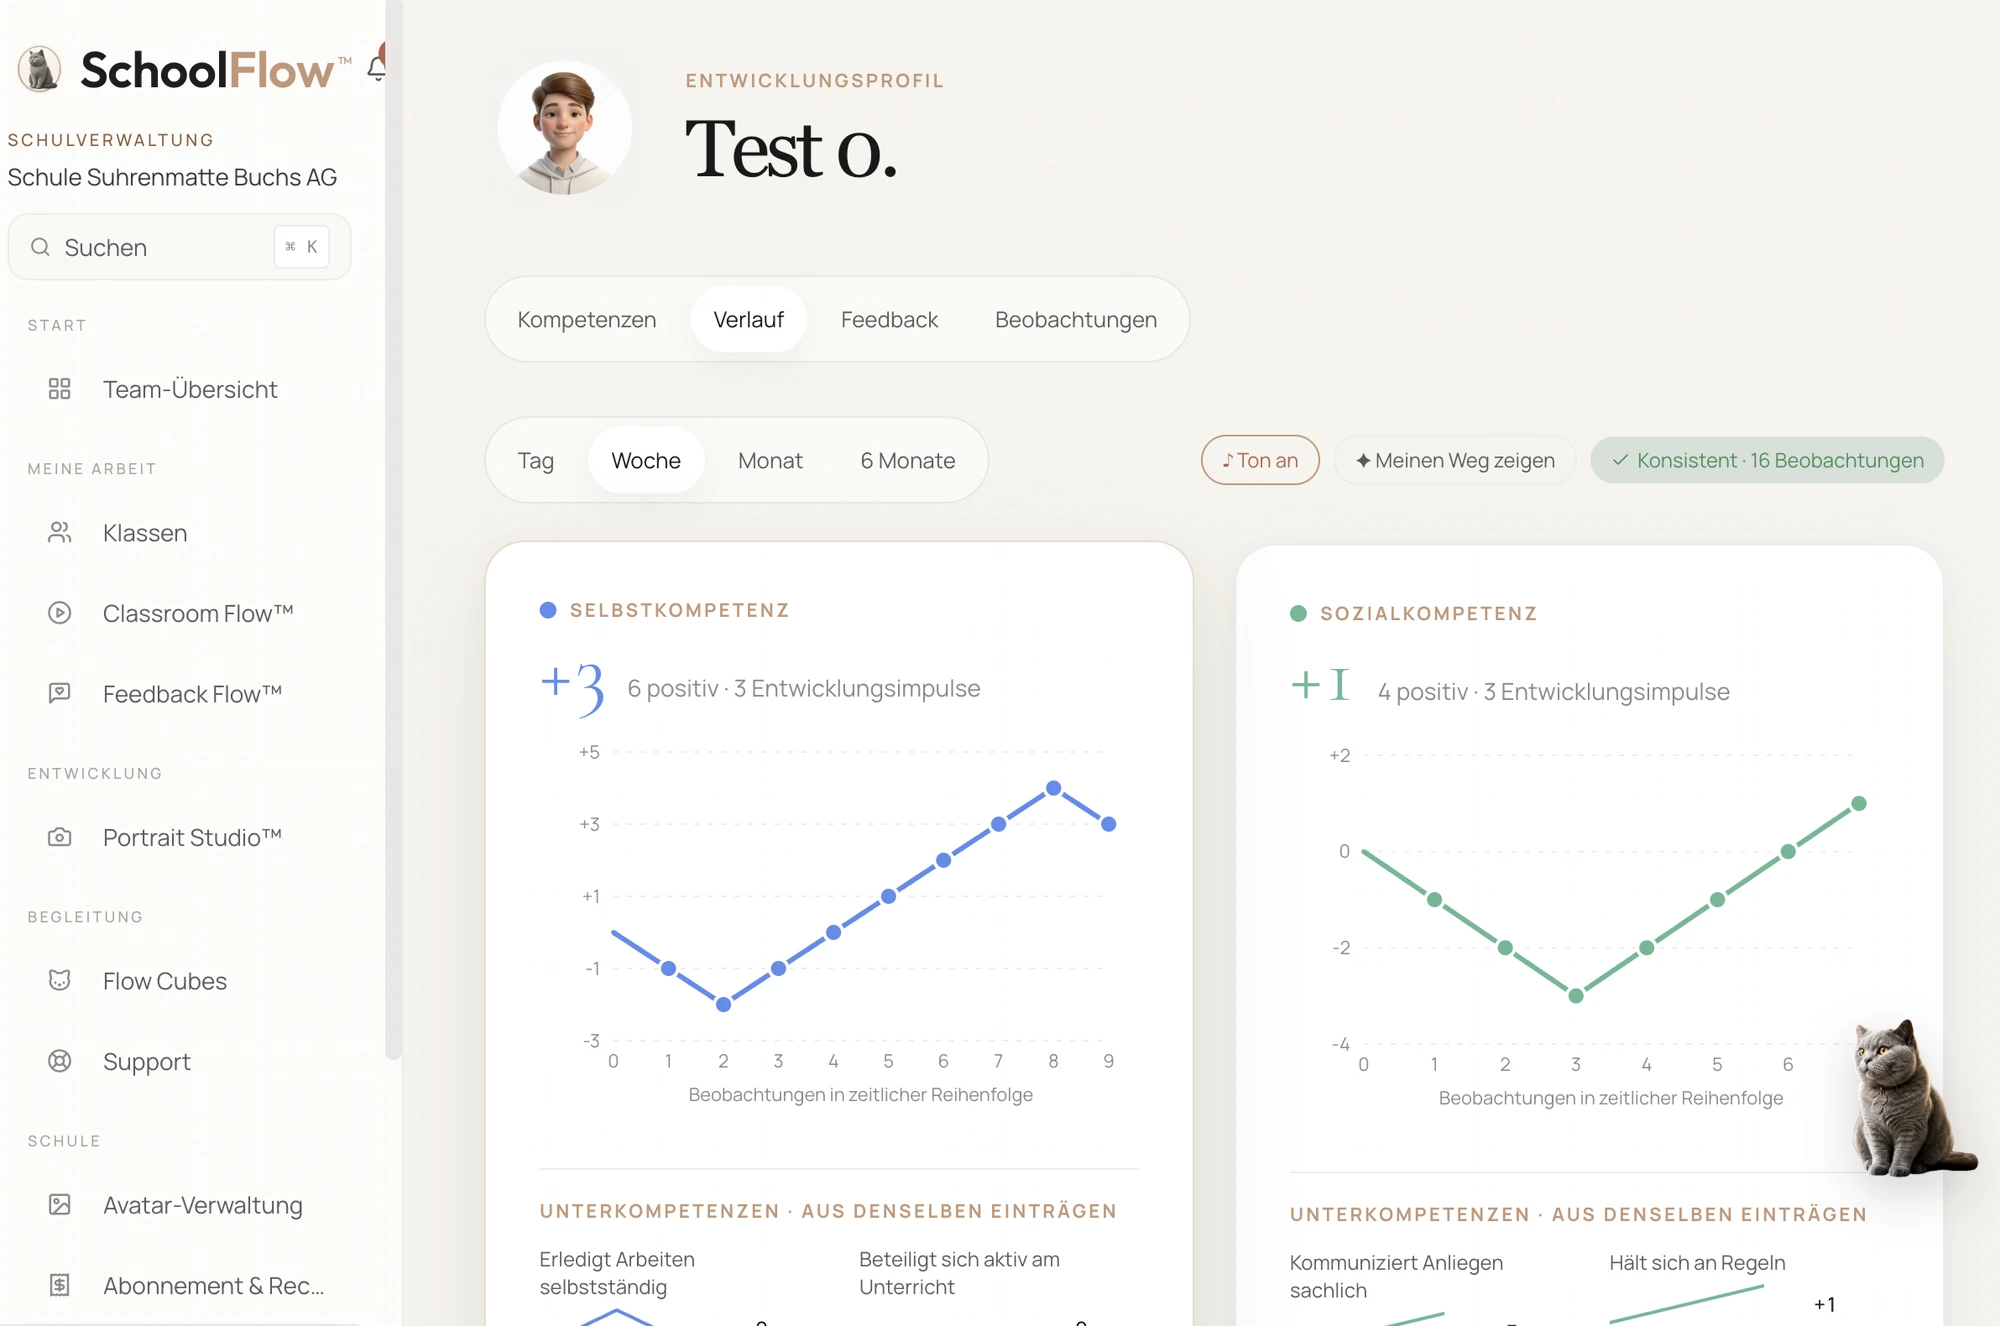
Task: Click blue Selbstkompetenz color dot
Action: click(548, 610)
